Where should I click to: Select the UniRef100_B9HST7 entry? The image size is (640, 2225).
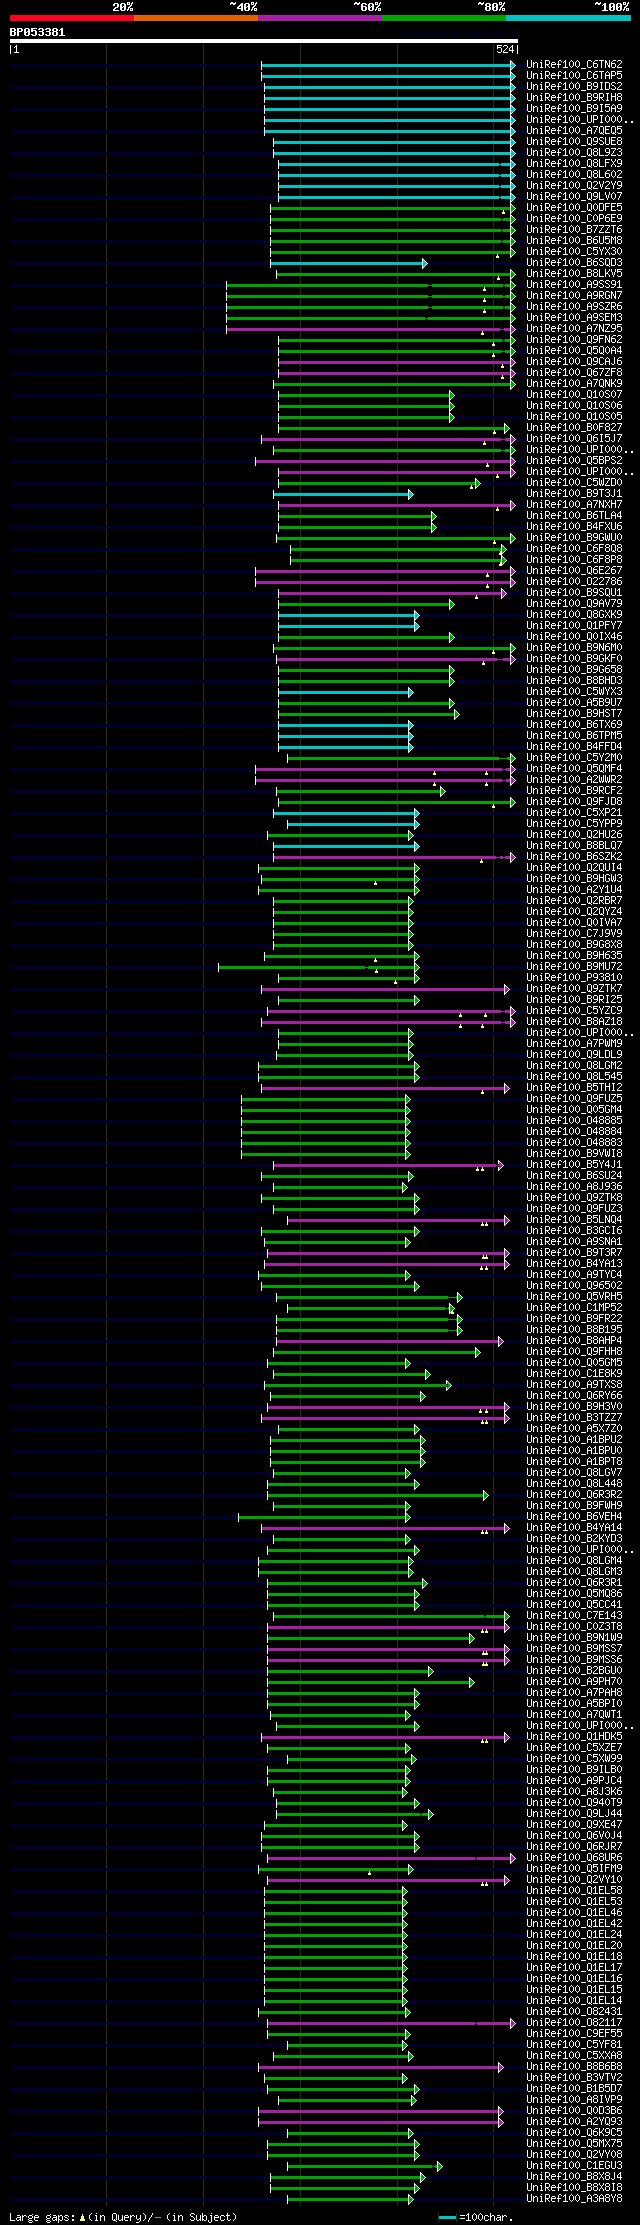574,714
